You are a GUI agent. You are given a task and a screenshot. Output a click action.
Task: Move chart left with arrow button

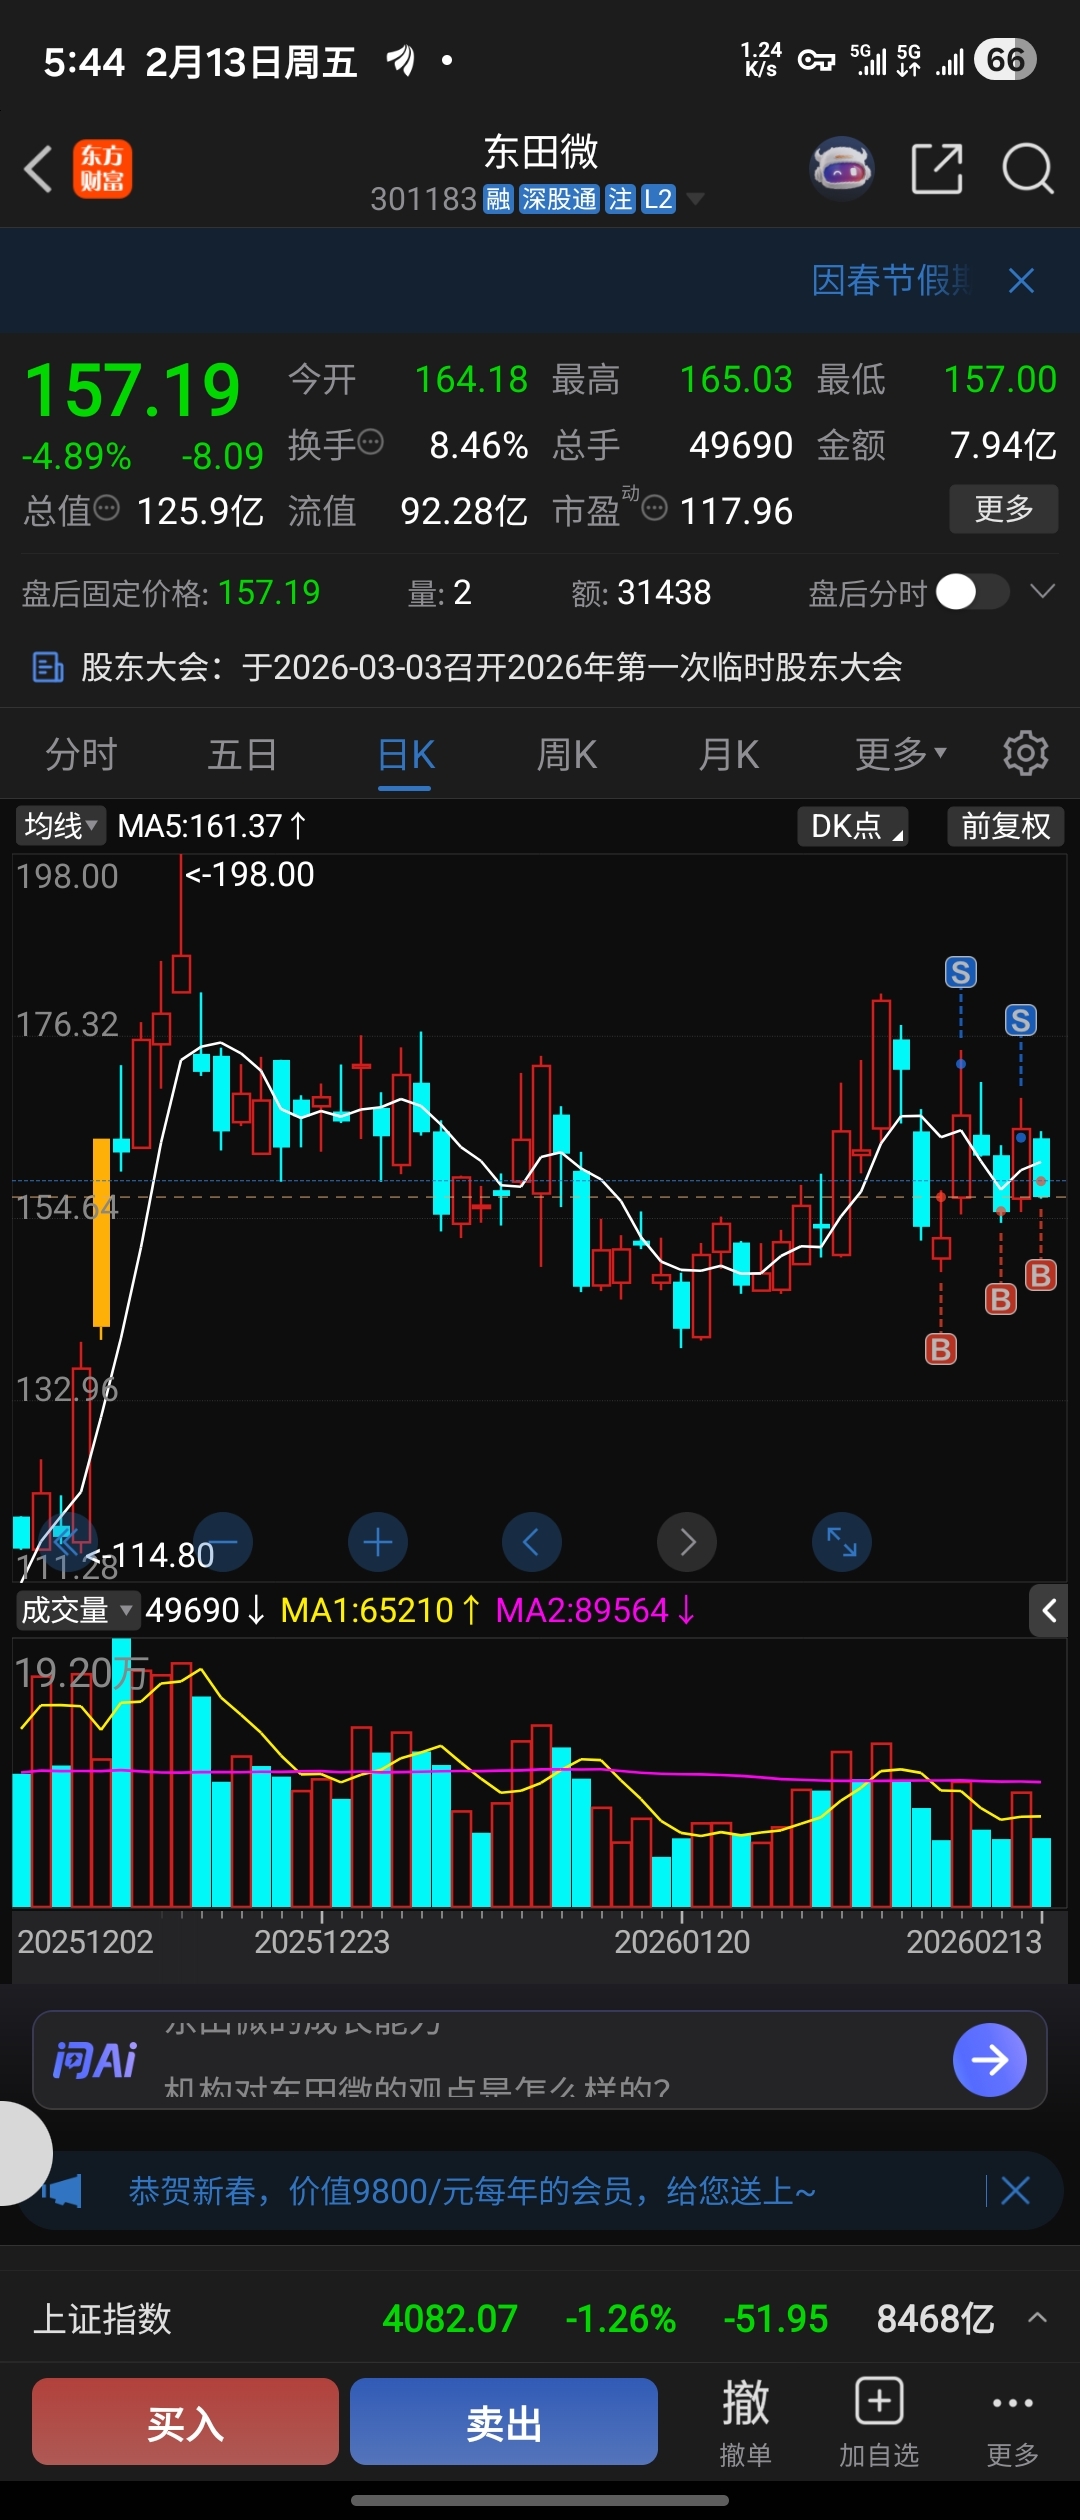point(532,1542)
